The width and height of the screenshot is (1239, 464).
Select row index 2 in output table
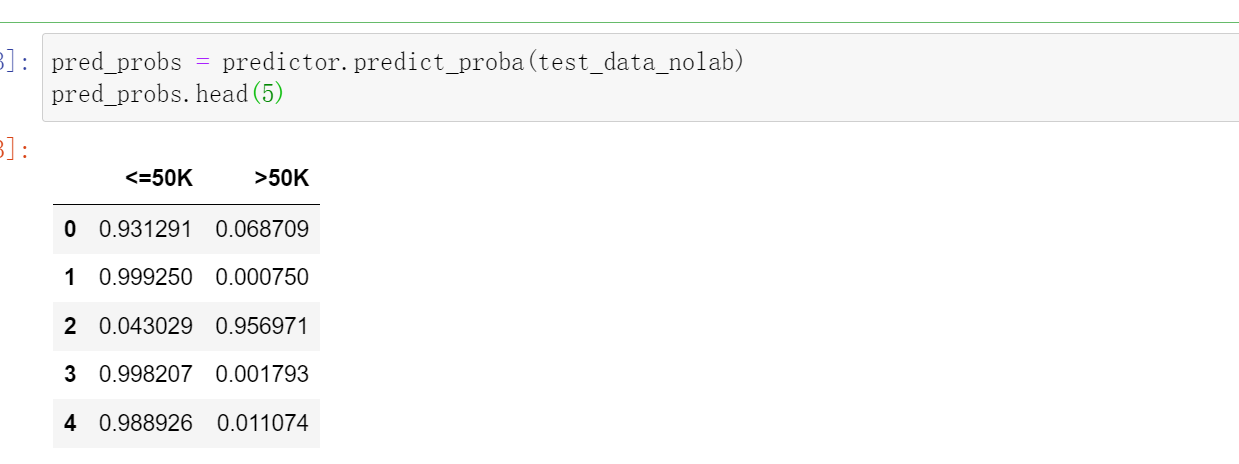70,326
